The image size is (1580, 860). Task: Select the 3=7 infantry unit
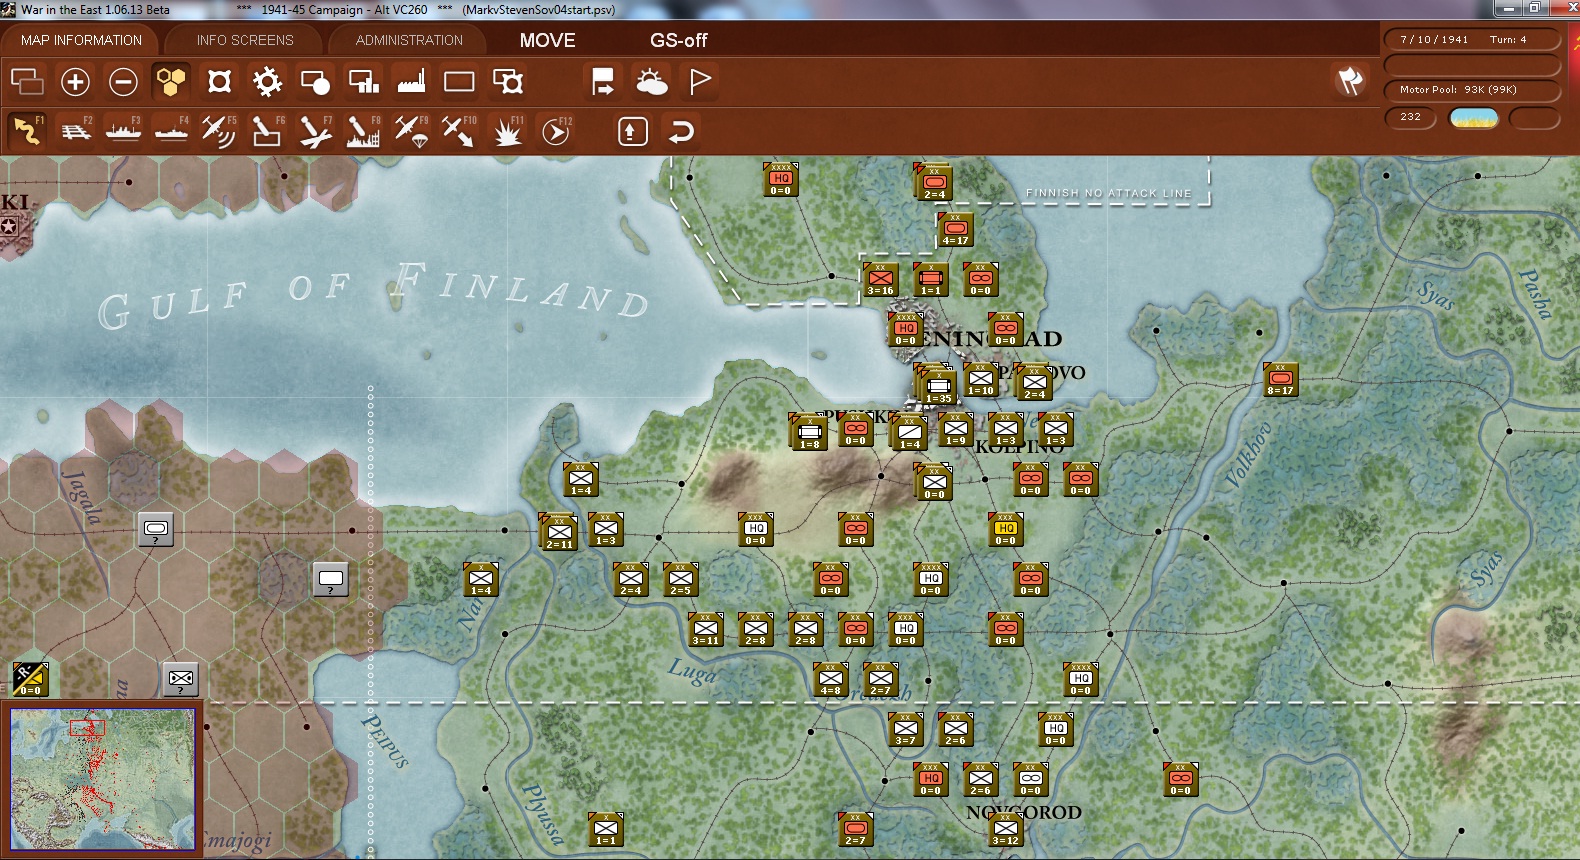tap(906, 729)
